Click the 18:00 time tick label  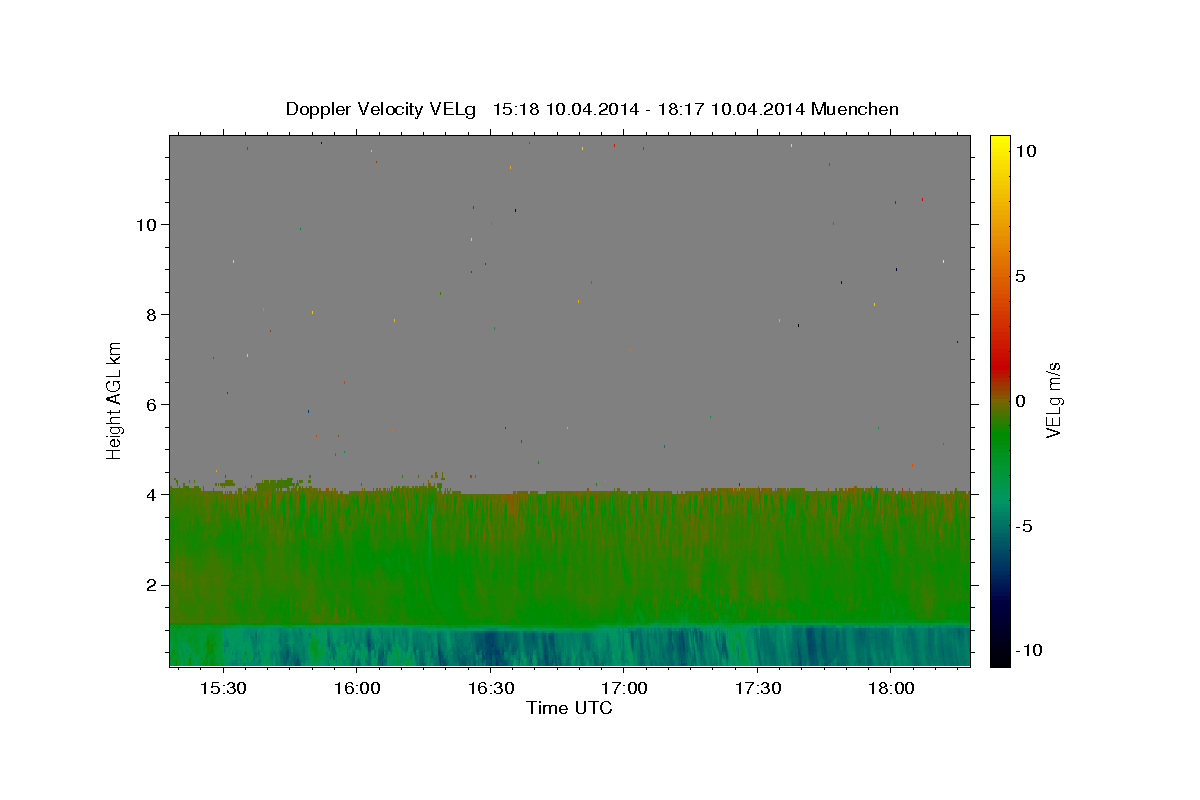pyautogui.click(x=890, y=689)
